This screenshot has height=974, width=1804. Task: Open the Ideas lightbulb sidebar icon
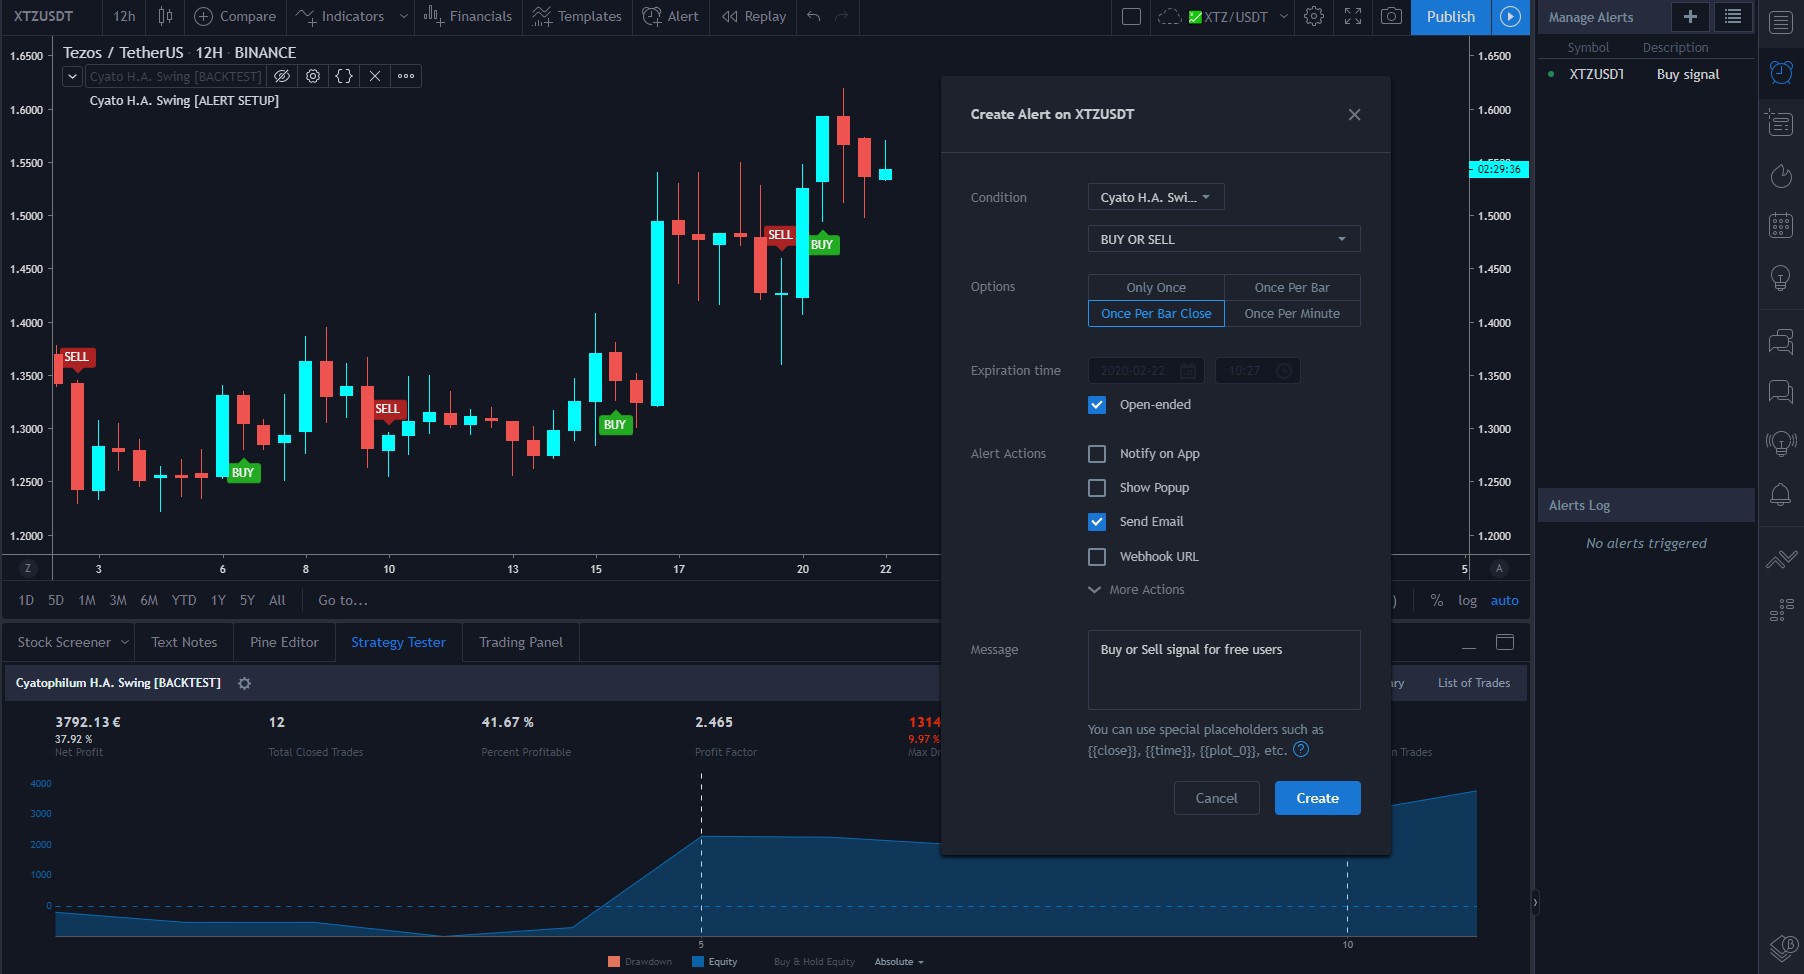click(x=1781, y=278)
